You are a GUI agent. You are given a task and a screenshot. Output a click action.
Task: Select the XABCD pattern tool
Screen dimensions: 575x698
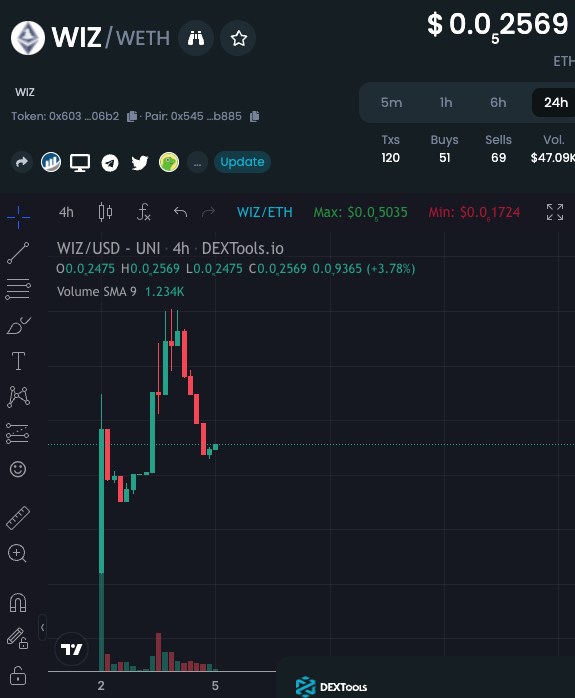coord(18,397)
